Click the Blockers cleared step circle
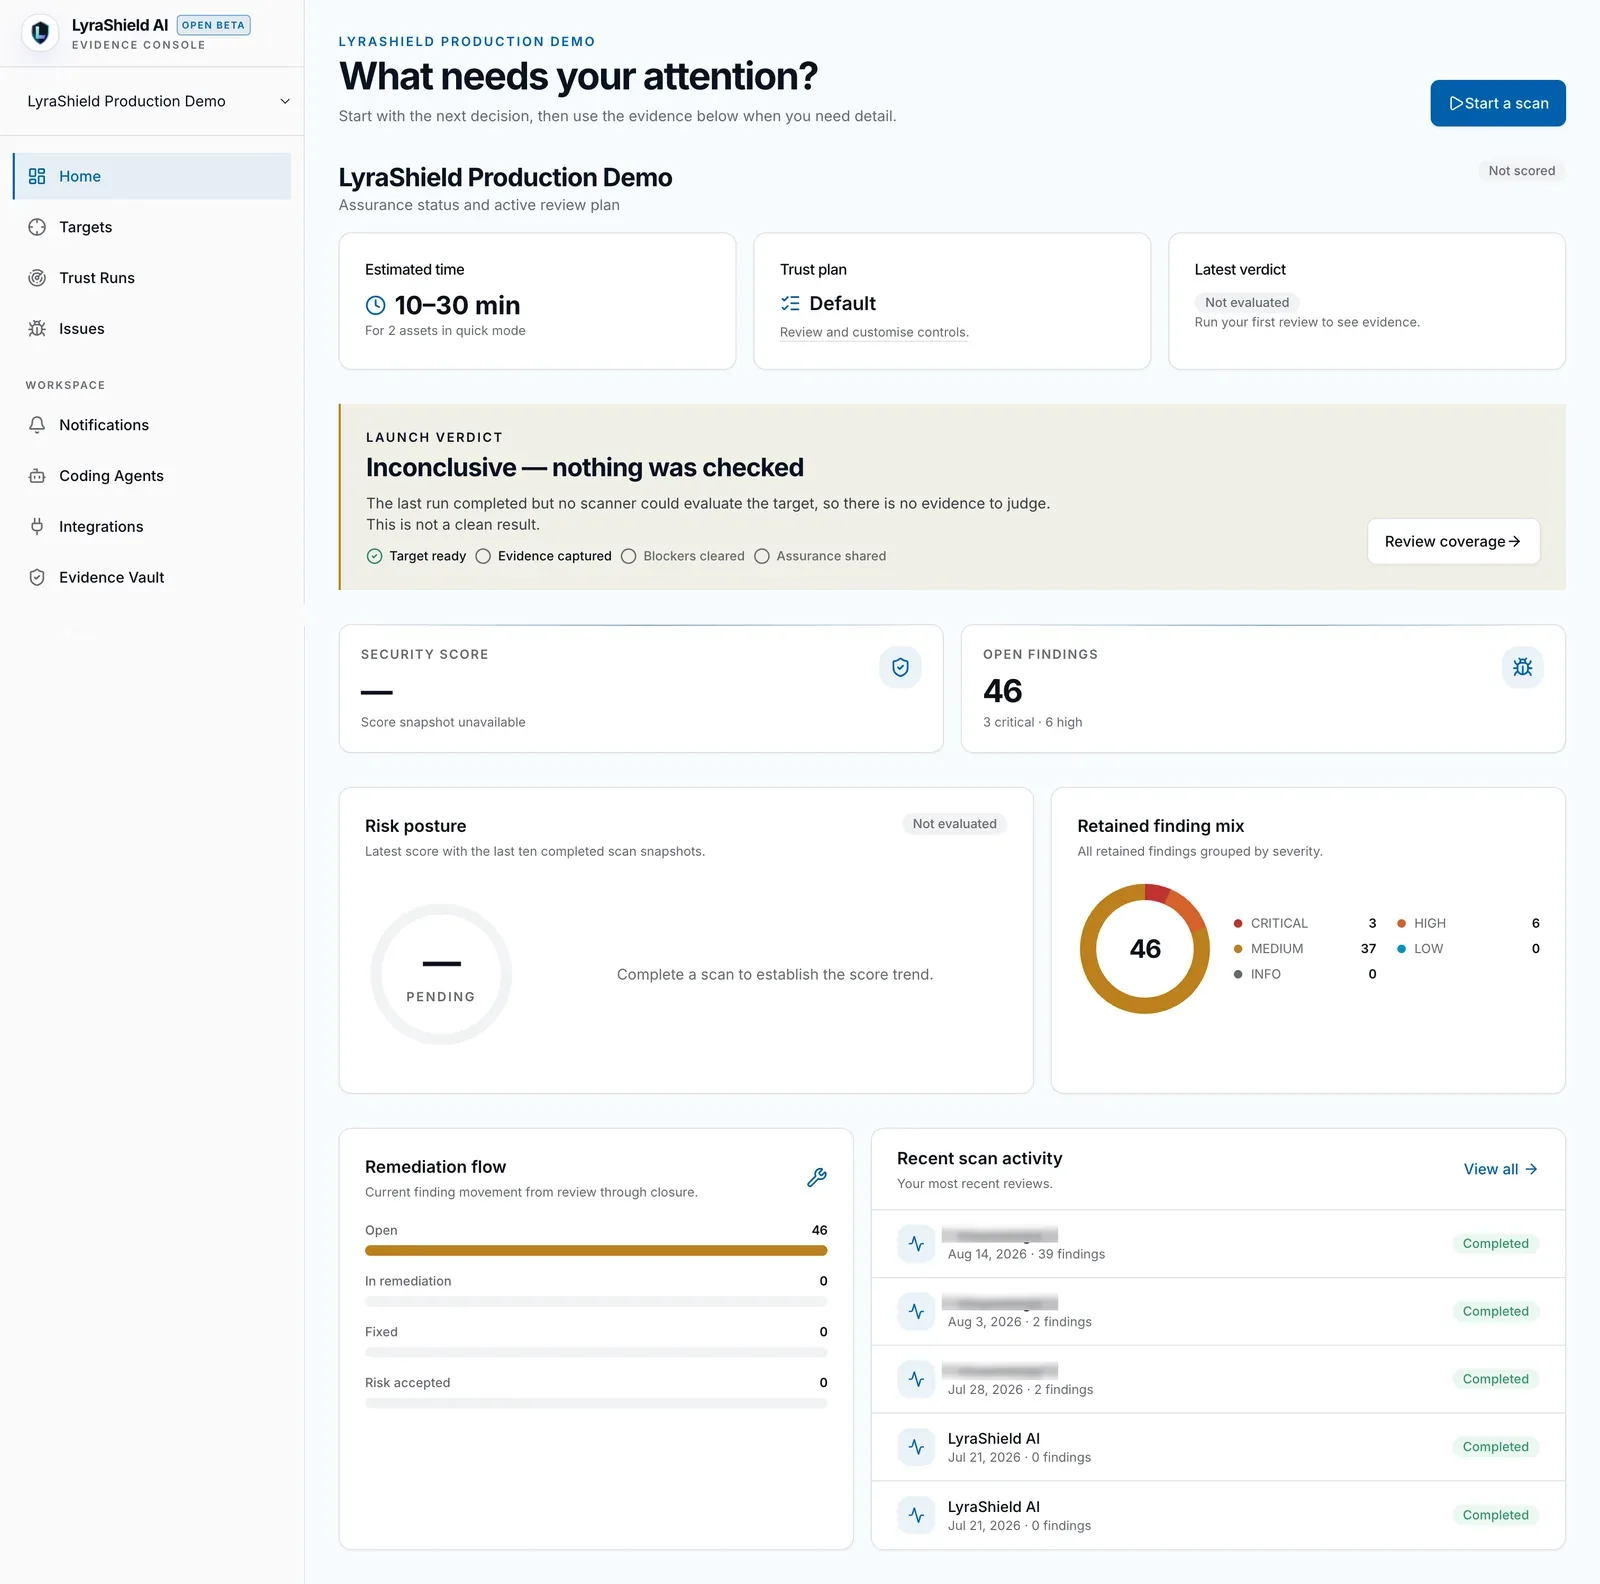 [629, 556]
